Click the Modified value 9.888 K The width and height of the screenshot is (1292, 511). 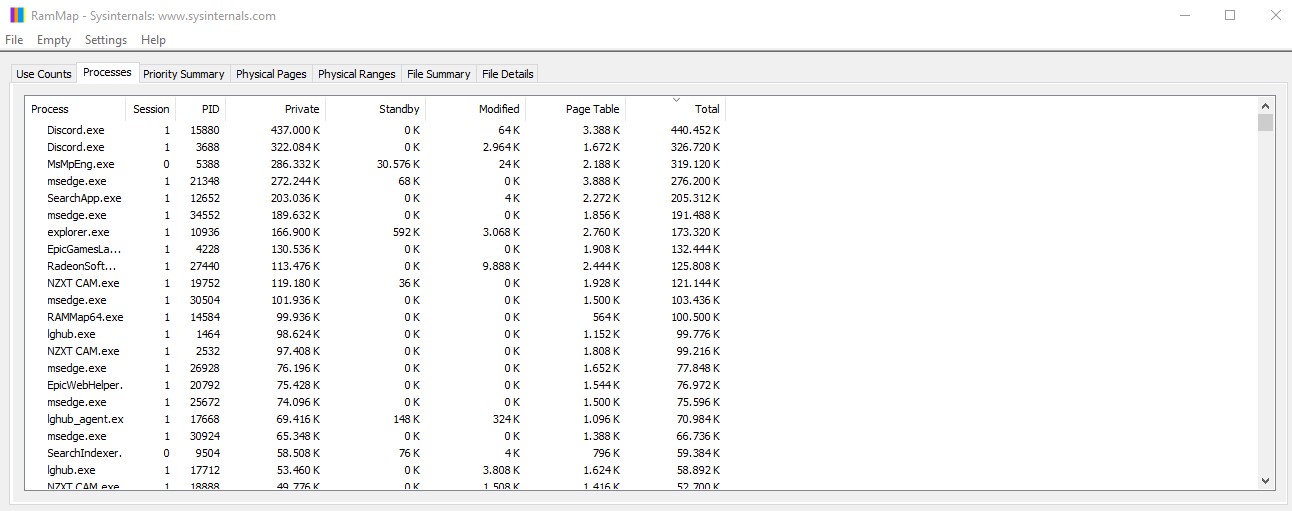pyautogui.click(x=500, y=266)
